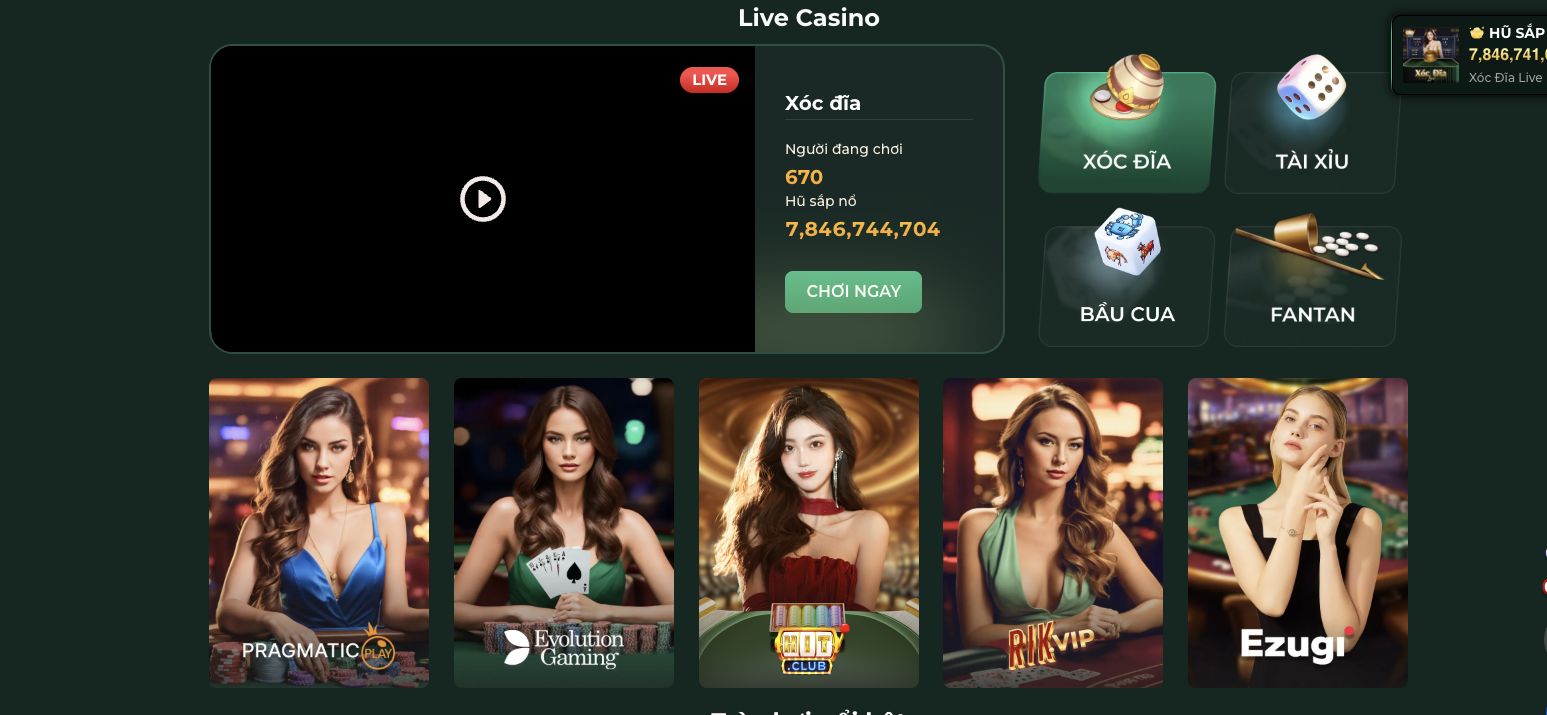Open the RikVIP provider card
Image resolution: width=1547 pixels, height=715 pixels.
(1053, 533)
